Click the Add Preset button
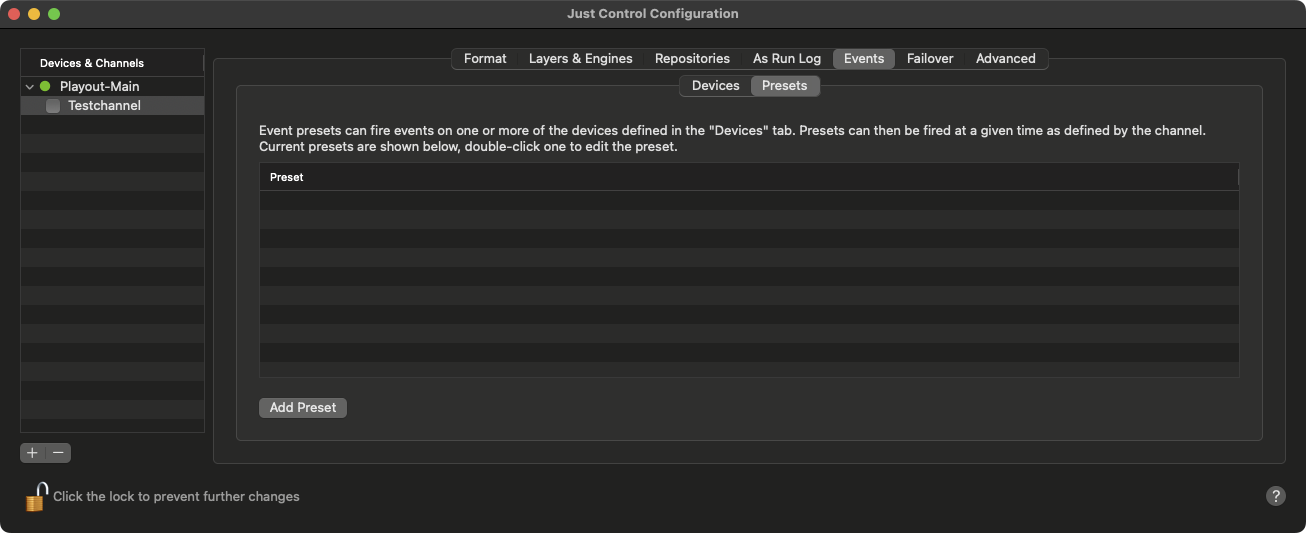 (x=303, y=408)
